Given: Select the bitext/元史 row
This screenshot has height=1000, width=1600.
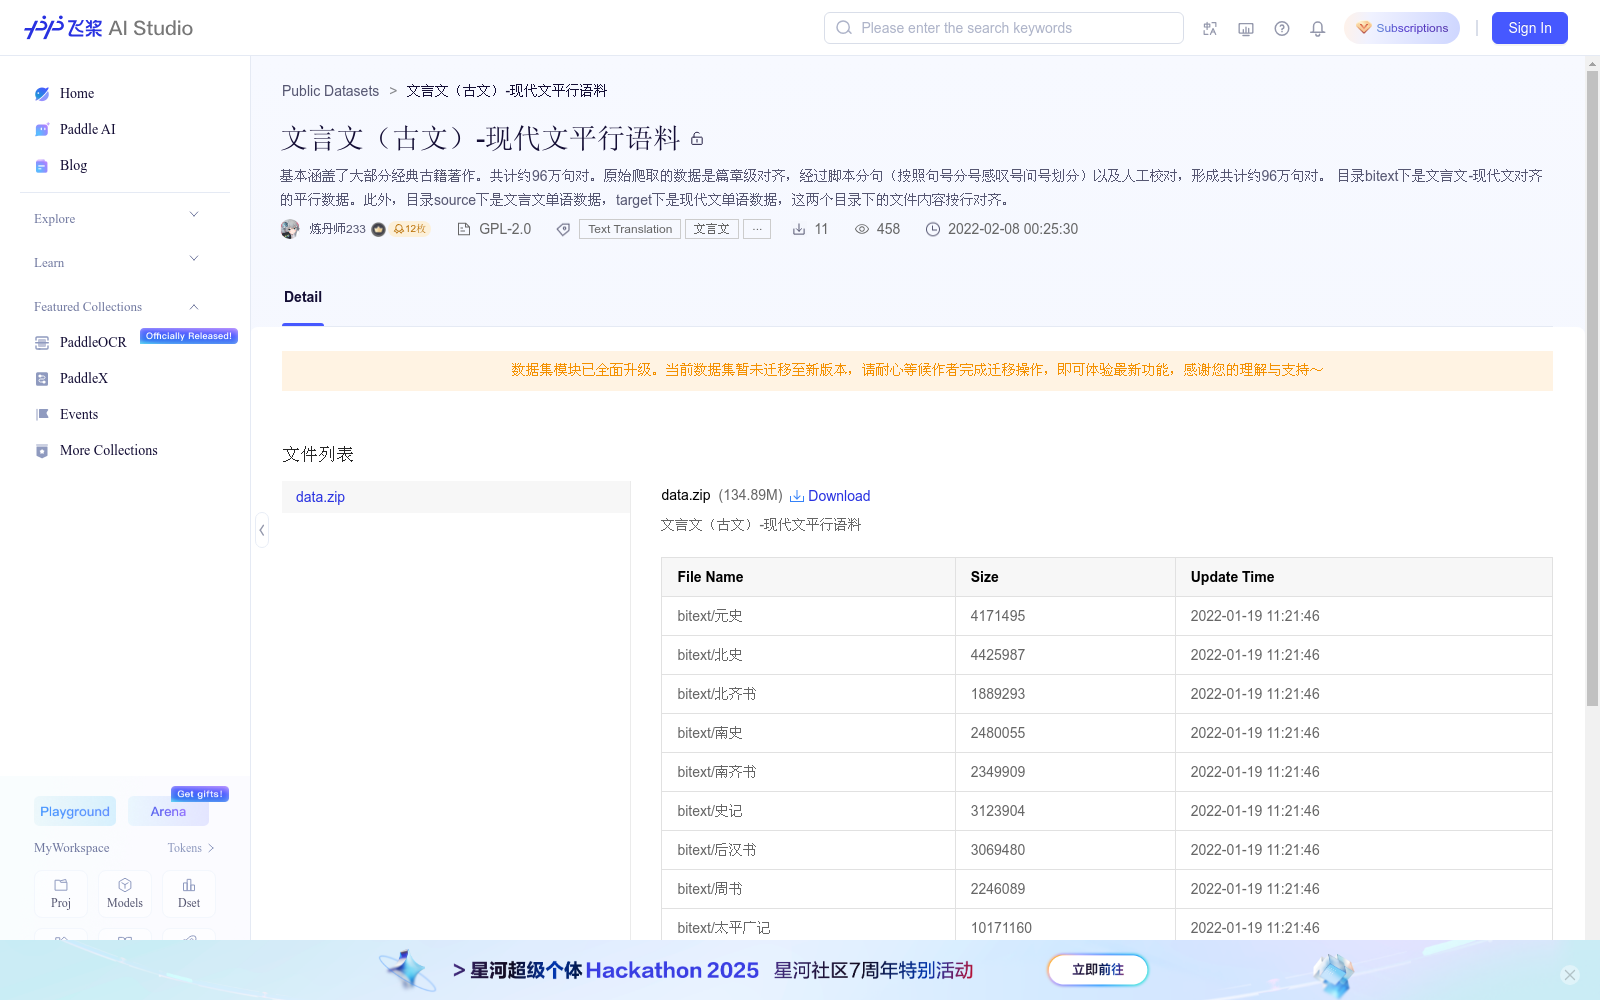Looking at the screenshot, I should [x=1107, y=616].
